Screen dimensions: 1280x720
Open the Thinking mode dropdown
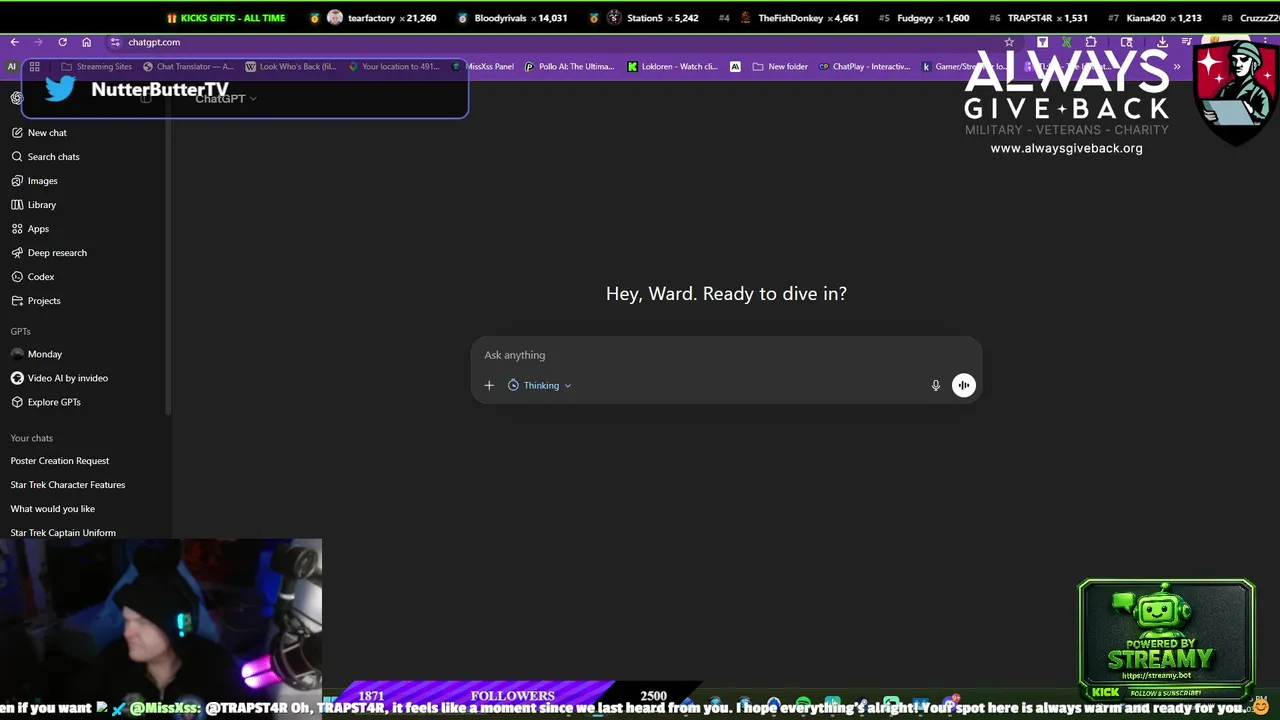[539, 385]
